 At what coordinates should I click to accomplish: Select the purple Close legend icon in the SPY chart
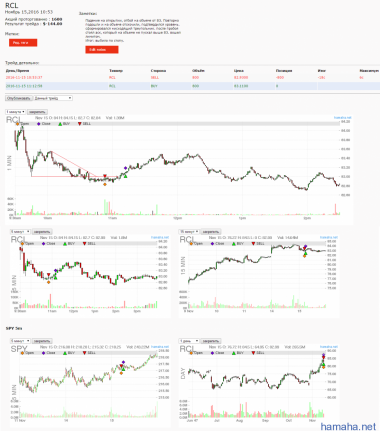[43, 353]
